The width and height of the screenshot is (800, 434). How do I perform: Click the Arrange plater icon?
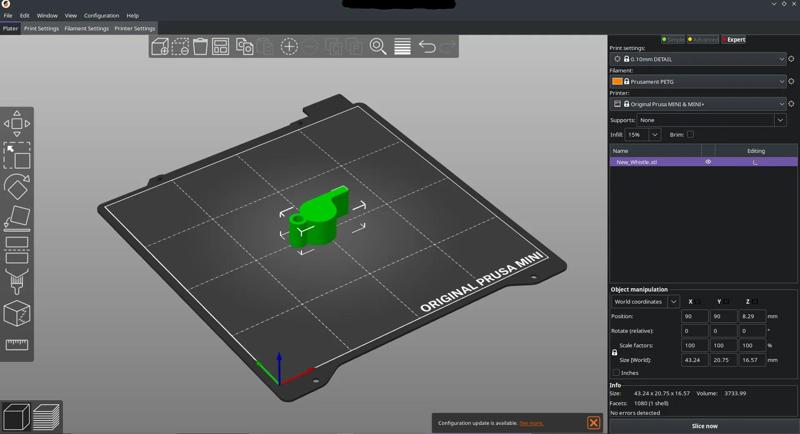coord(220,47)
